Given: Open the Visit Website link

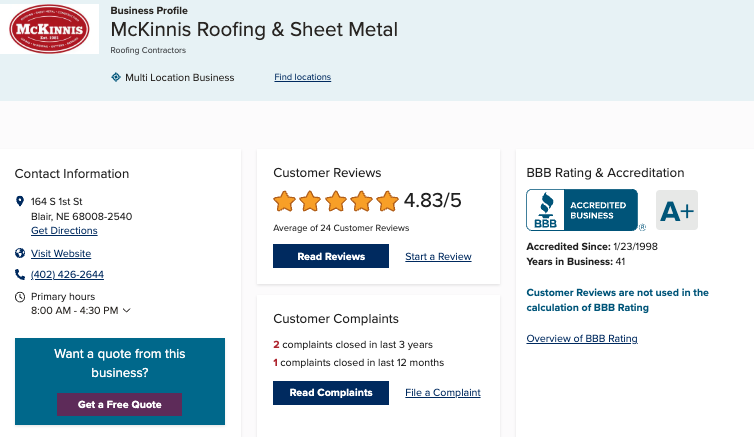Looking at the screenshot, I should point(61,253).
